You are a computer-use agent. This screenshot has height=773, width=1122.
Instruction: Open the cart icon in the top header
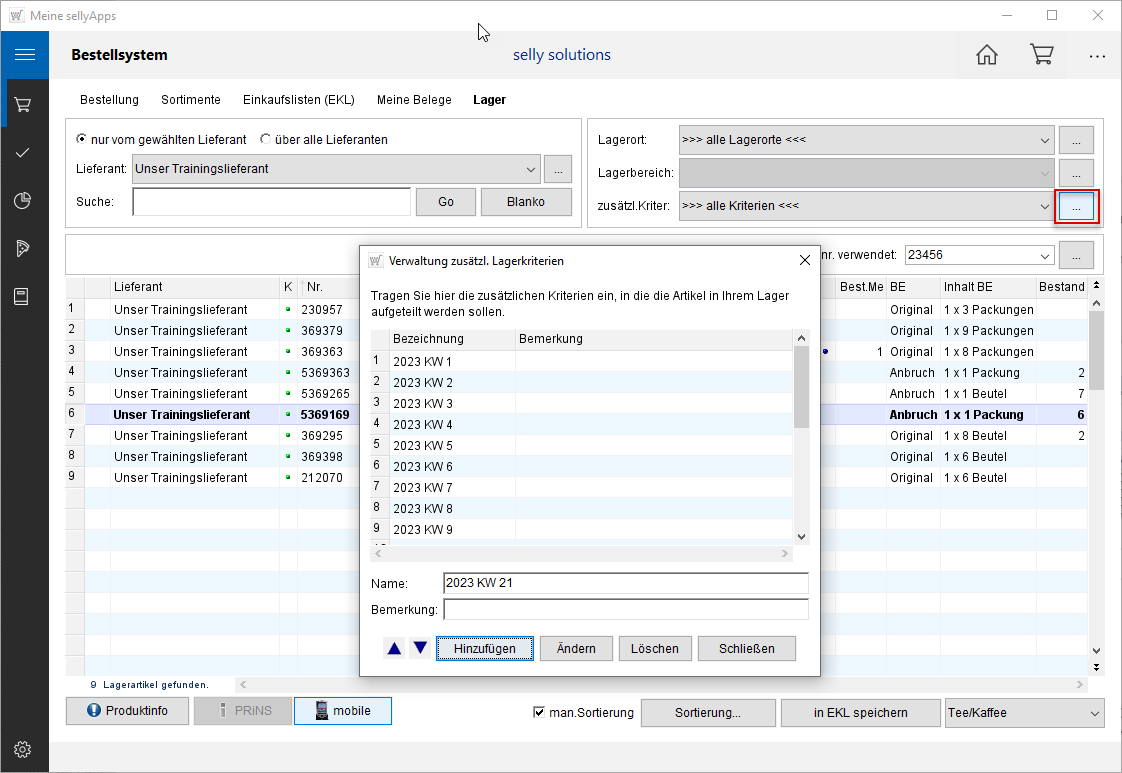click(1042, 55)
